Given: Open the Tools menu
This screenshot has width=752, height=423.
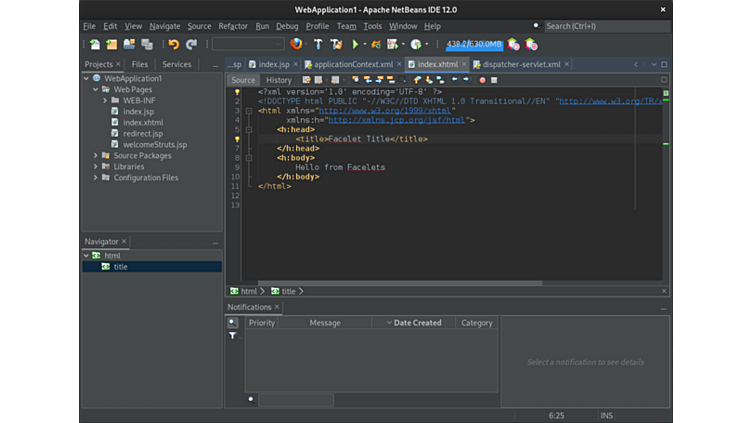Looking at the screenshot, I should (373, 26).
